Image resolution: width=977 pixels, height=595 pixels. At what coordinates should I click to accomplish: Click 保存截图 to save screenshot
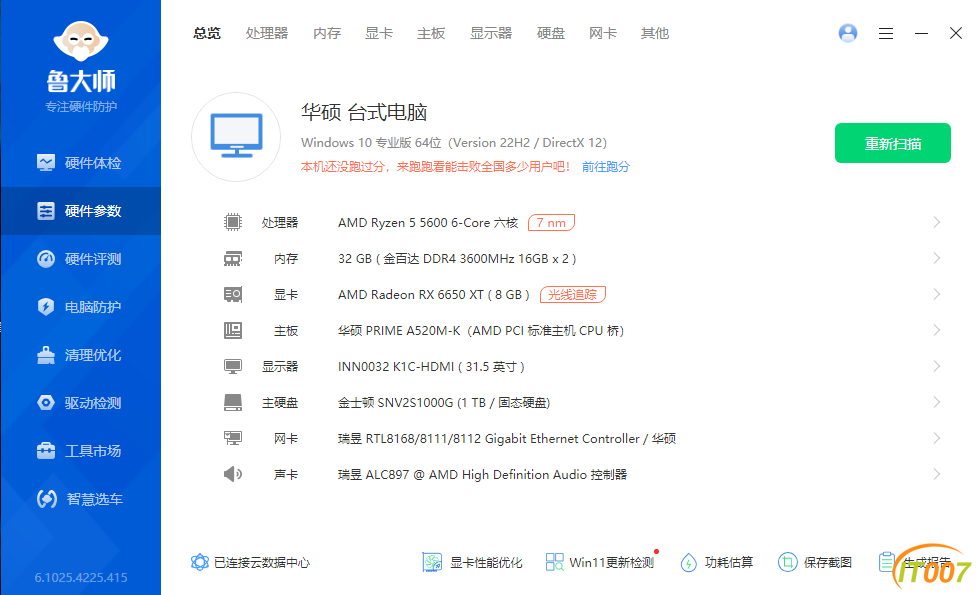tap(815, 563)
